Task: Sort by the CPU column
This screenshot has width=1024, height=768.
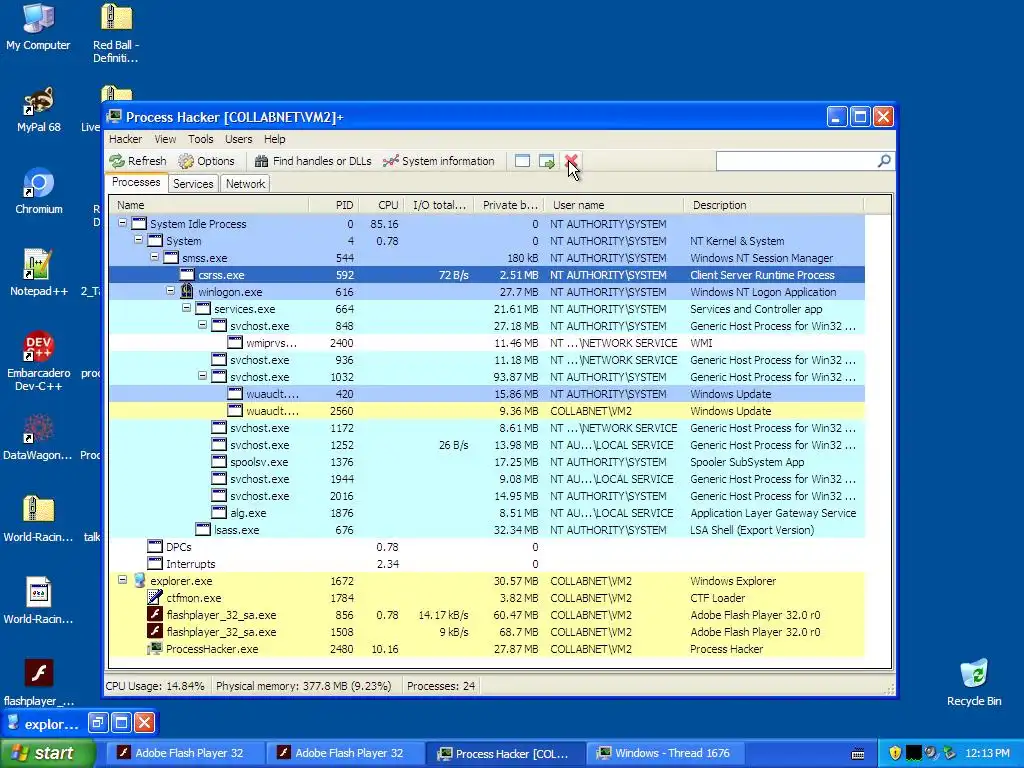Action: click(381, 205)
